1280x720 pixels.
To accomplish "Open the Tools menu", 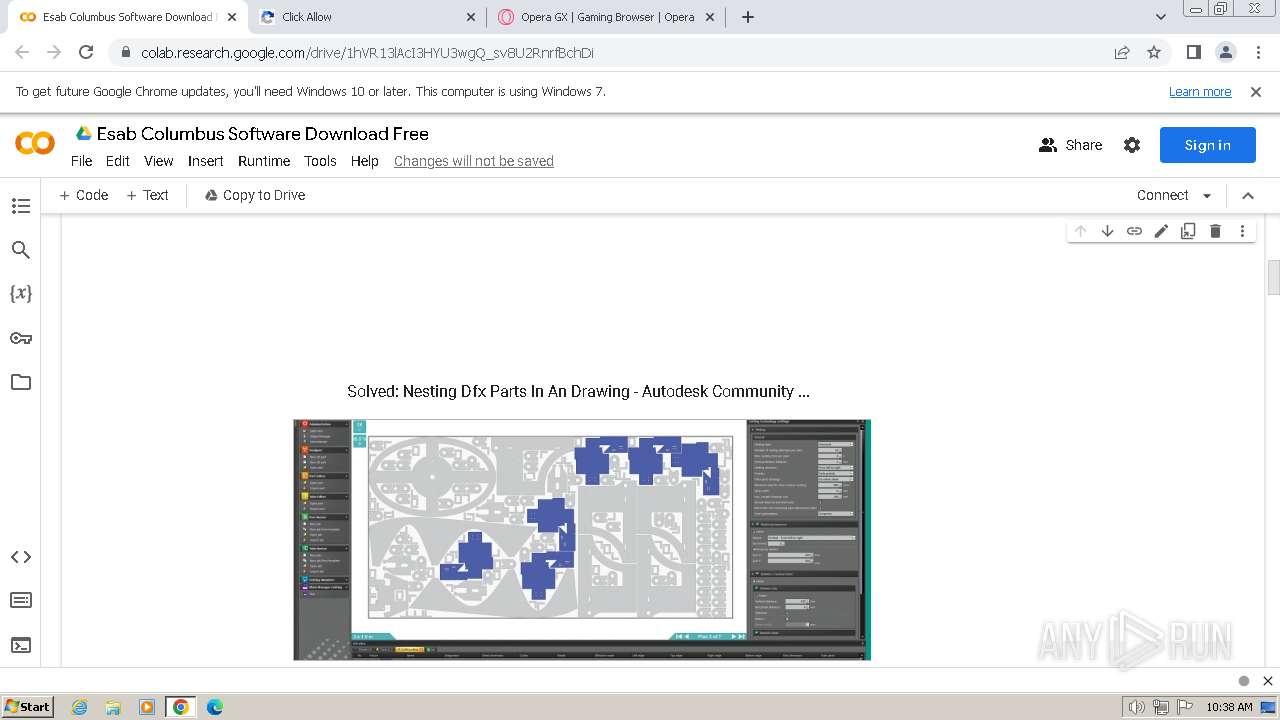I will (x=320, y=161).
